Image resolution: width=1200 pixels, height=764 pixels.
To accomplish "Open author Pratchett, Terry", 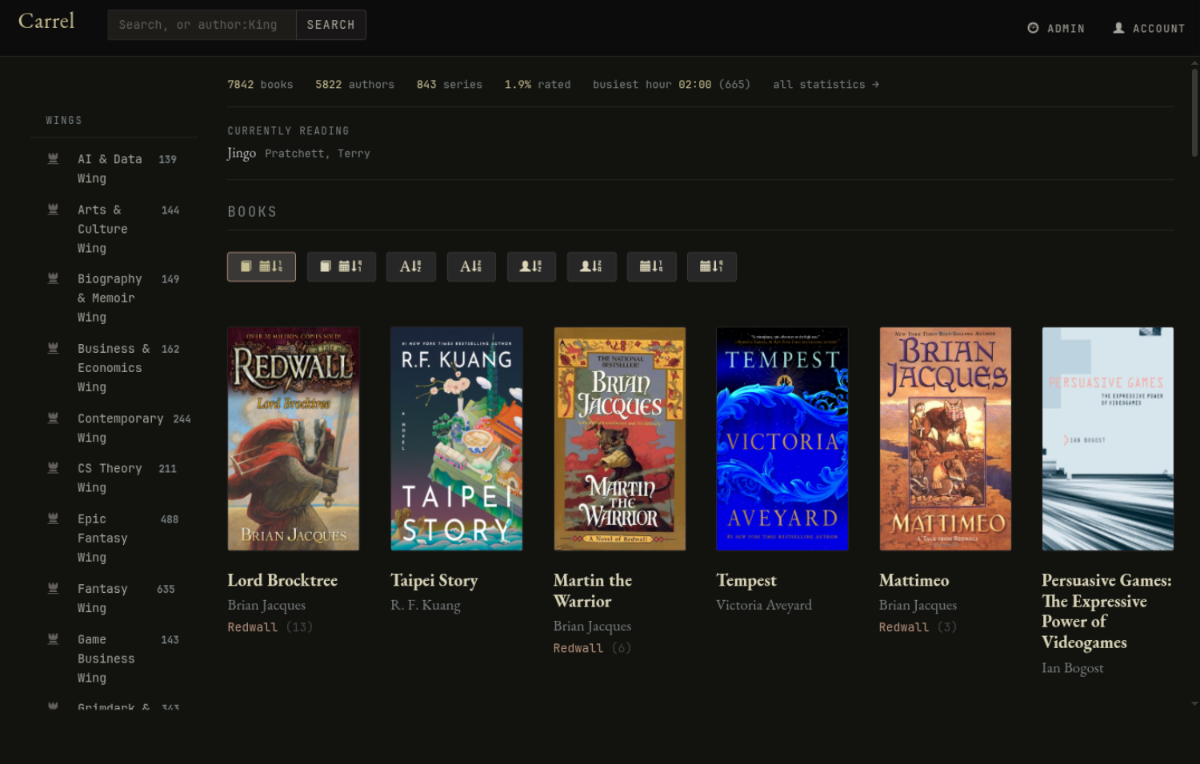I will (x=317, y=154).
